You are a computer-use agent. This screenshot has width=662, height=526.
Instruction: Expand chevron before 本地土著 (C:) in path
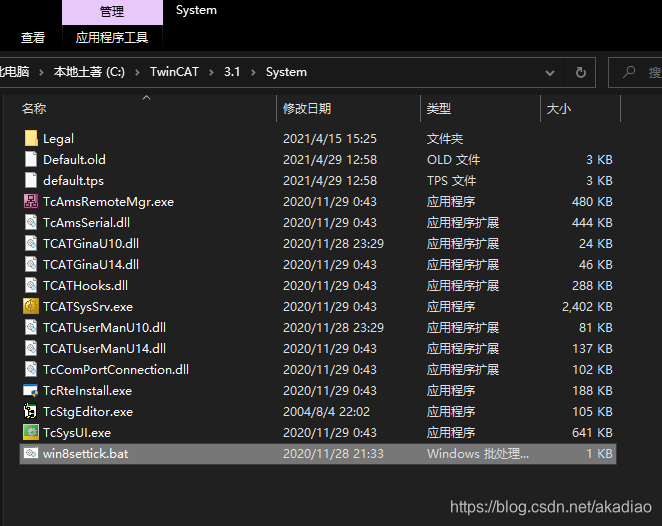pyautogui.click(x=41, y=72)
